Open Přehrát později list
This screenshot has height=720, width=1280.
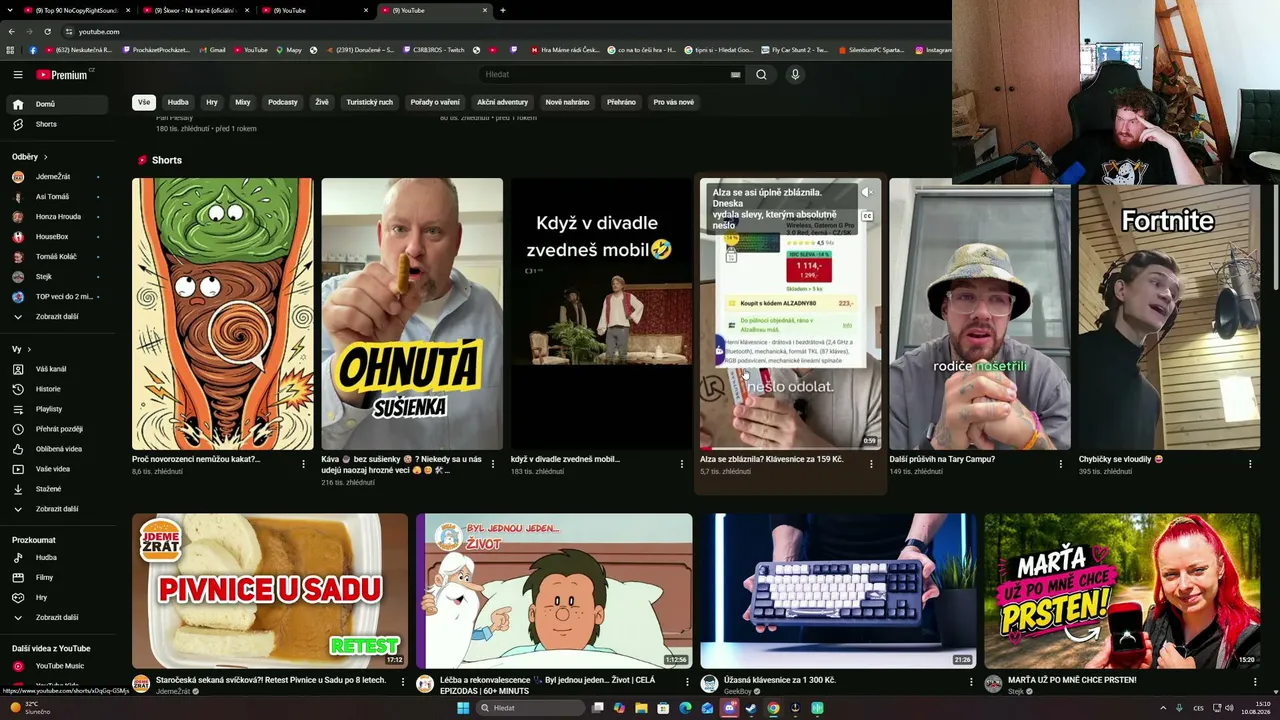point(56,429)
